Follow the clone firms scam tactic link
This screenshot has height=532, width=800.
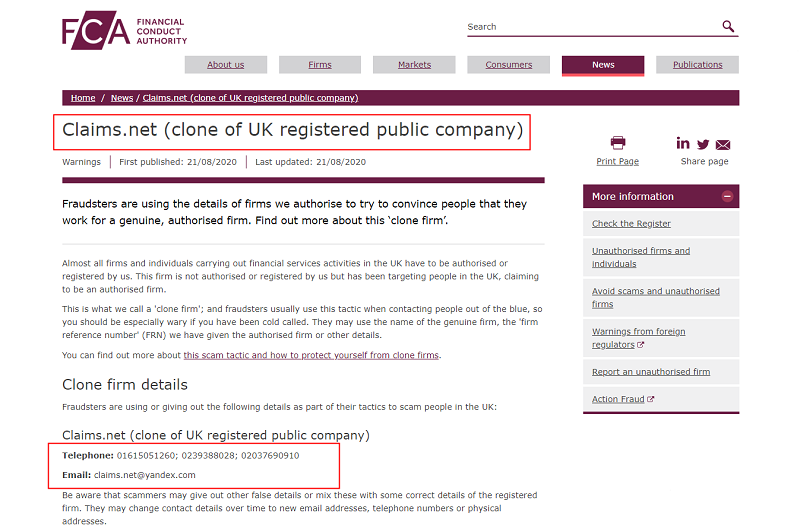(x=311, y=355)
